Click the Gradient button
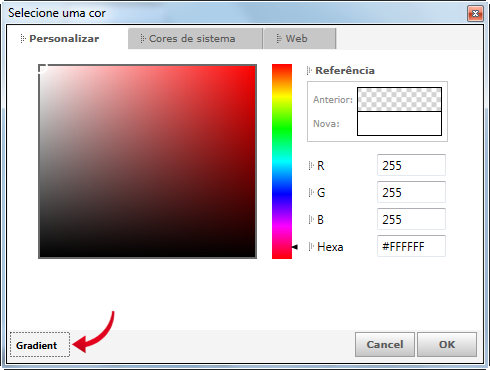The height and width of the screenshot is (370, 490). (40, 345)
